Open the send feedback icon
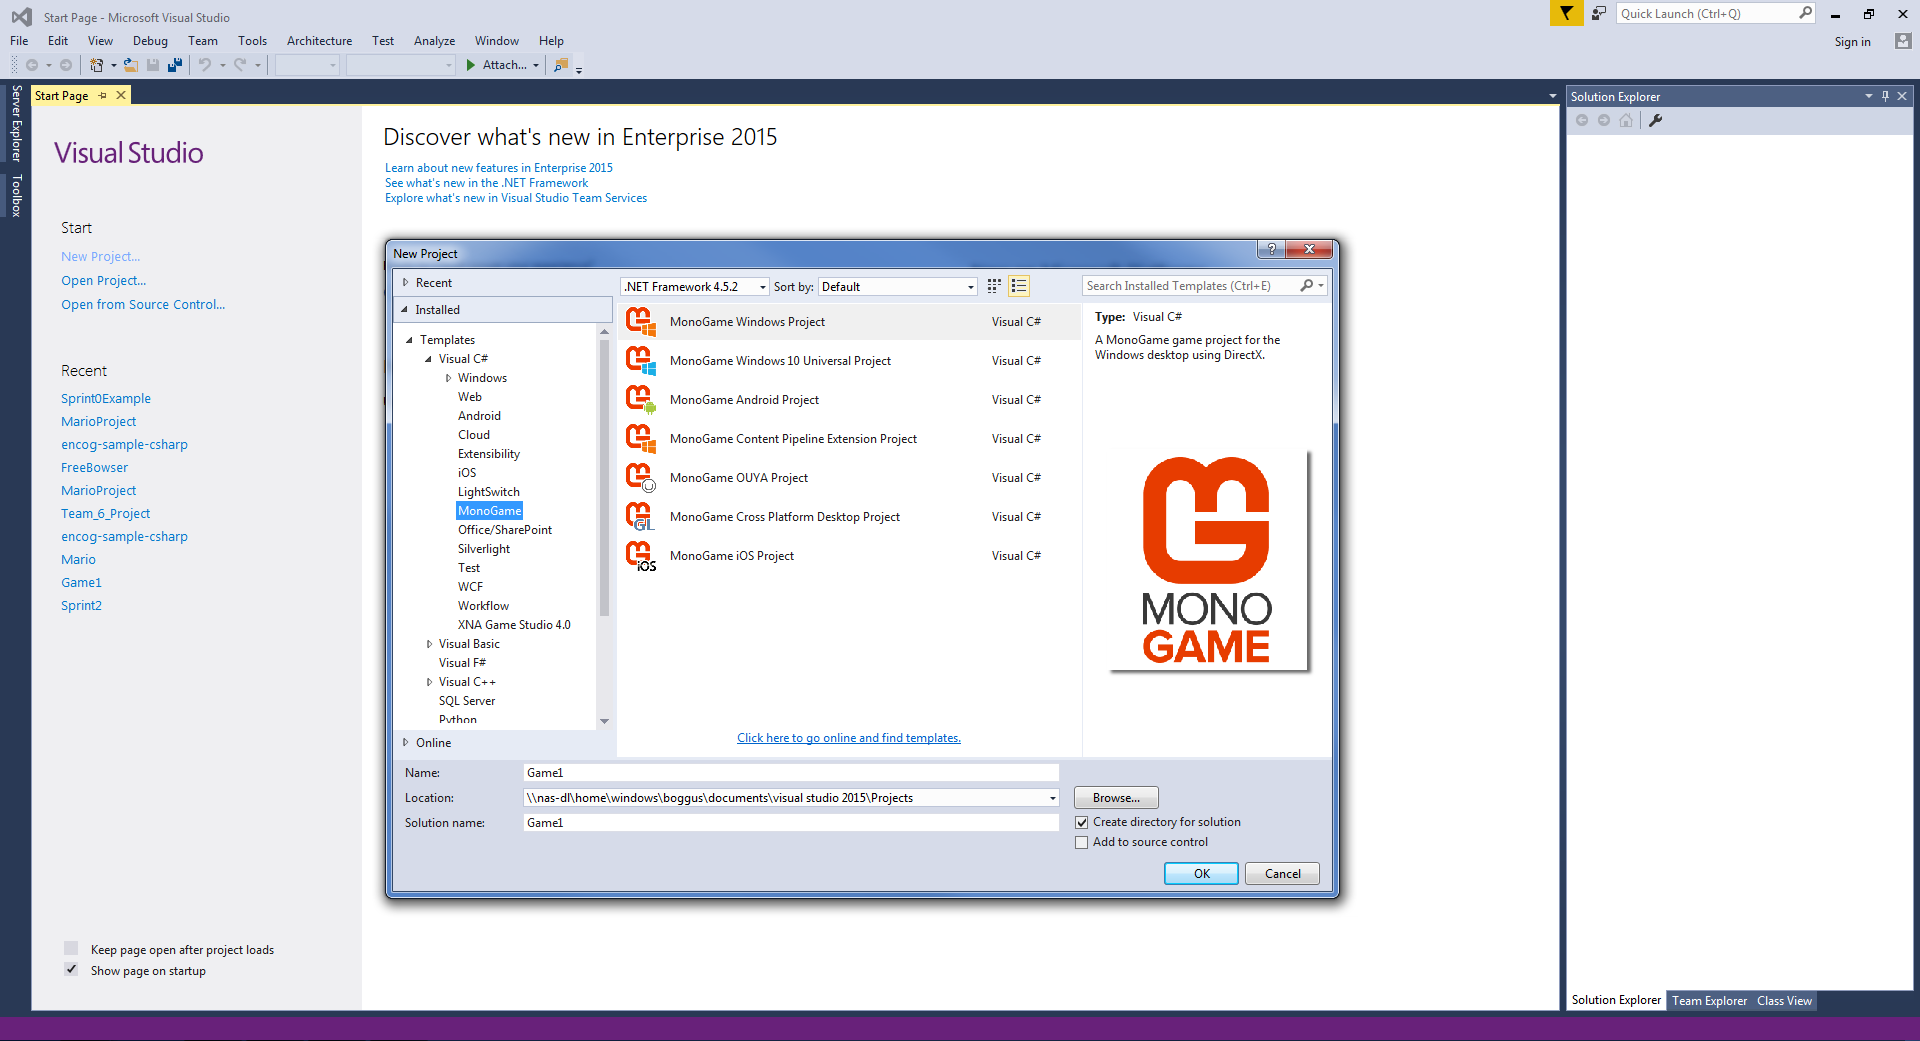Viewport: 1920px width, 1041px height. (1599, 13)
